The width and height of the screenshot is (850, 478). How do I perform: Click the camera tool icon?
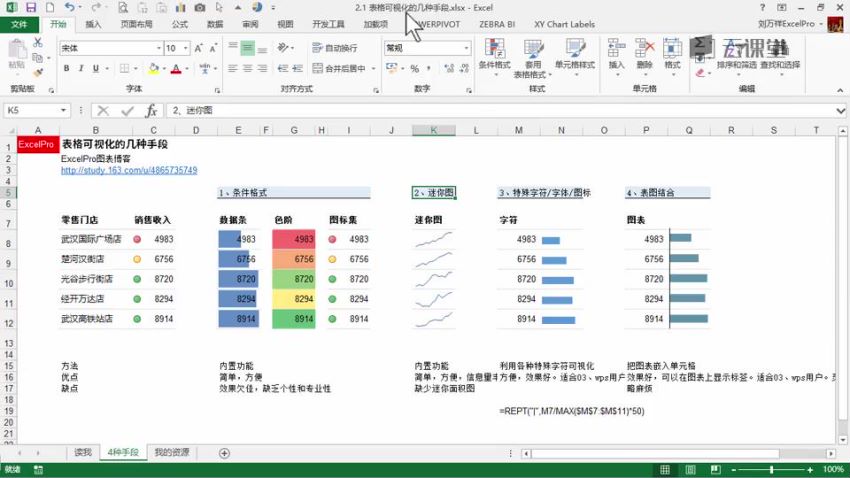pyautogui.click(x=200, y=7)
